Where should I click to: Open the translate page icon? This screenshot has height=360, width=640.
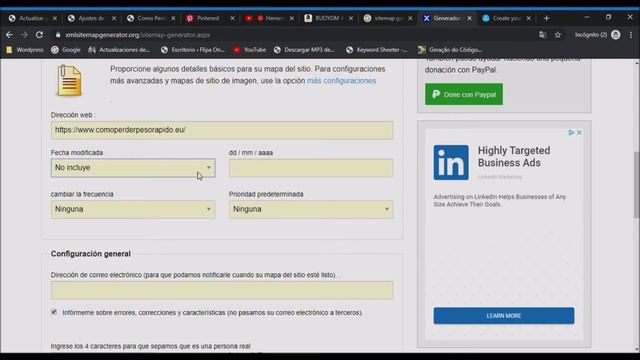pos(542,35)
